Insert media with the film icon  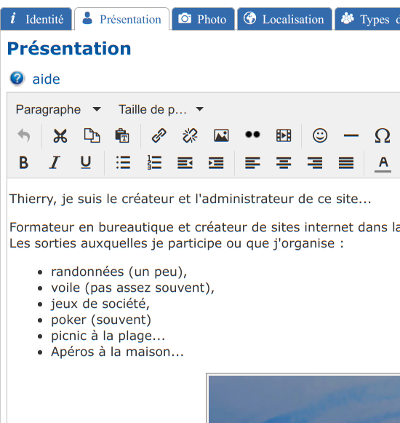pyautogui.click(x=284, y=136)
